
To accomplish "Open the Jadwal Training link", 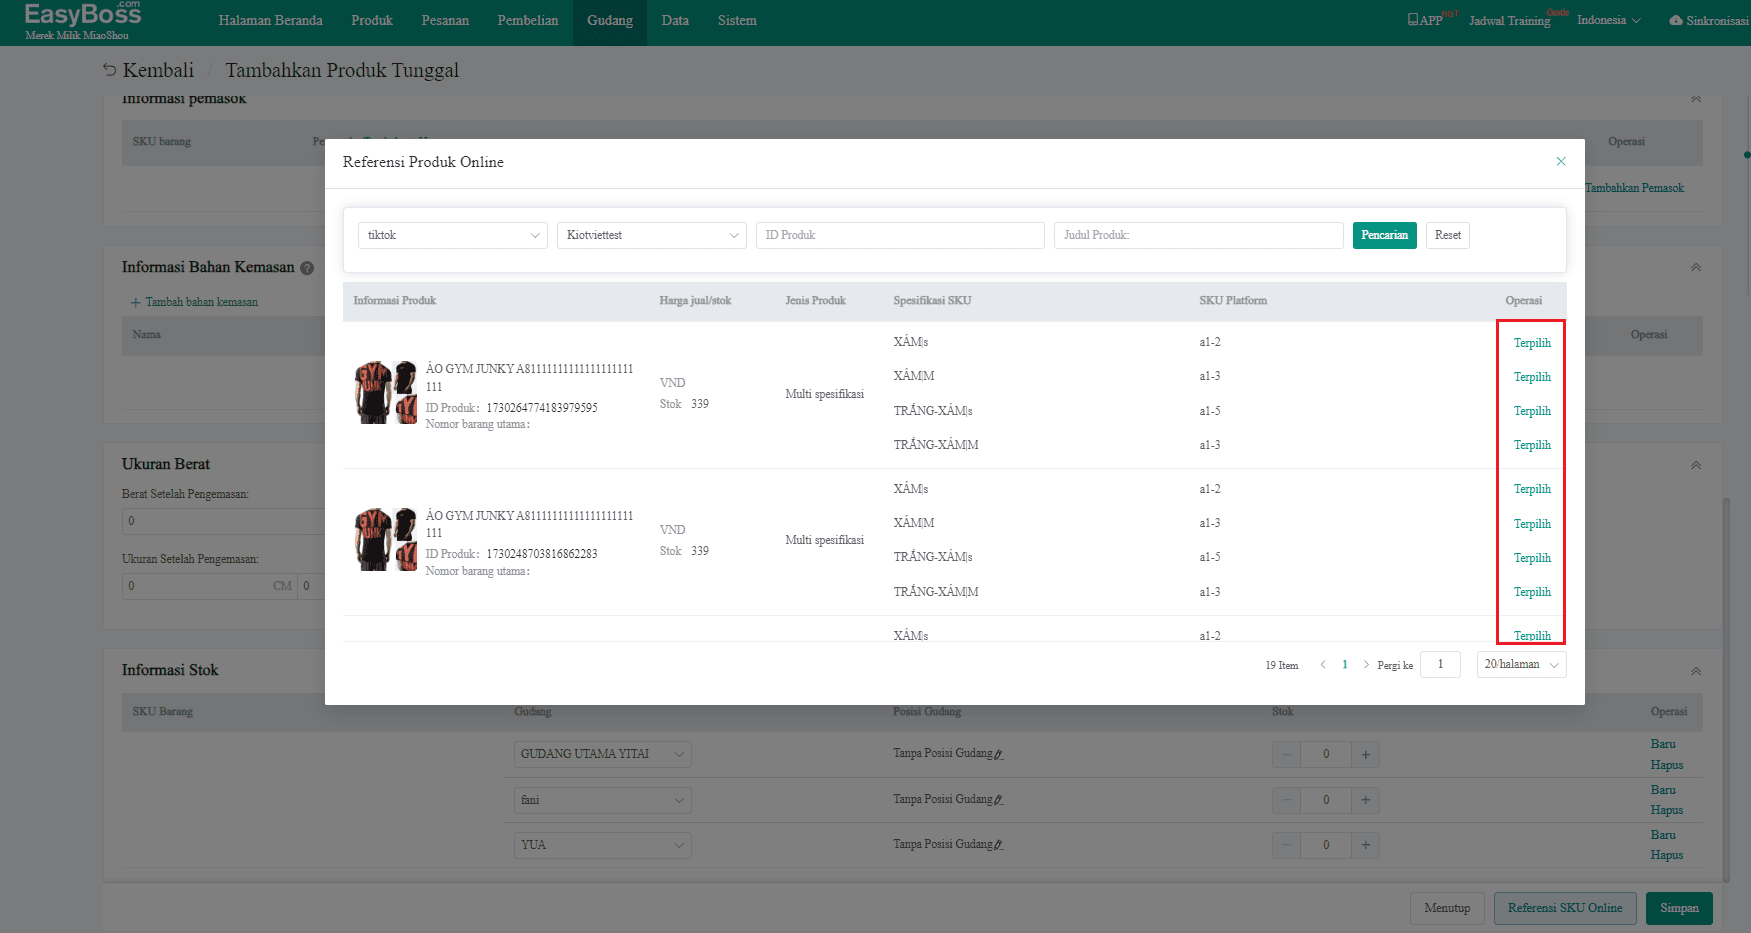I will tap(1509, 21).
